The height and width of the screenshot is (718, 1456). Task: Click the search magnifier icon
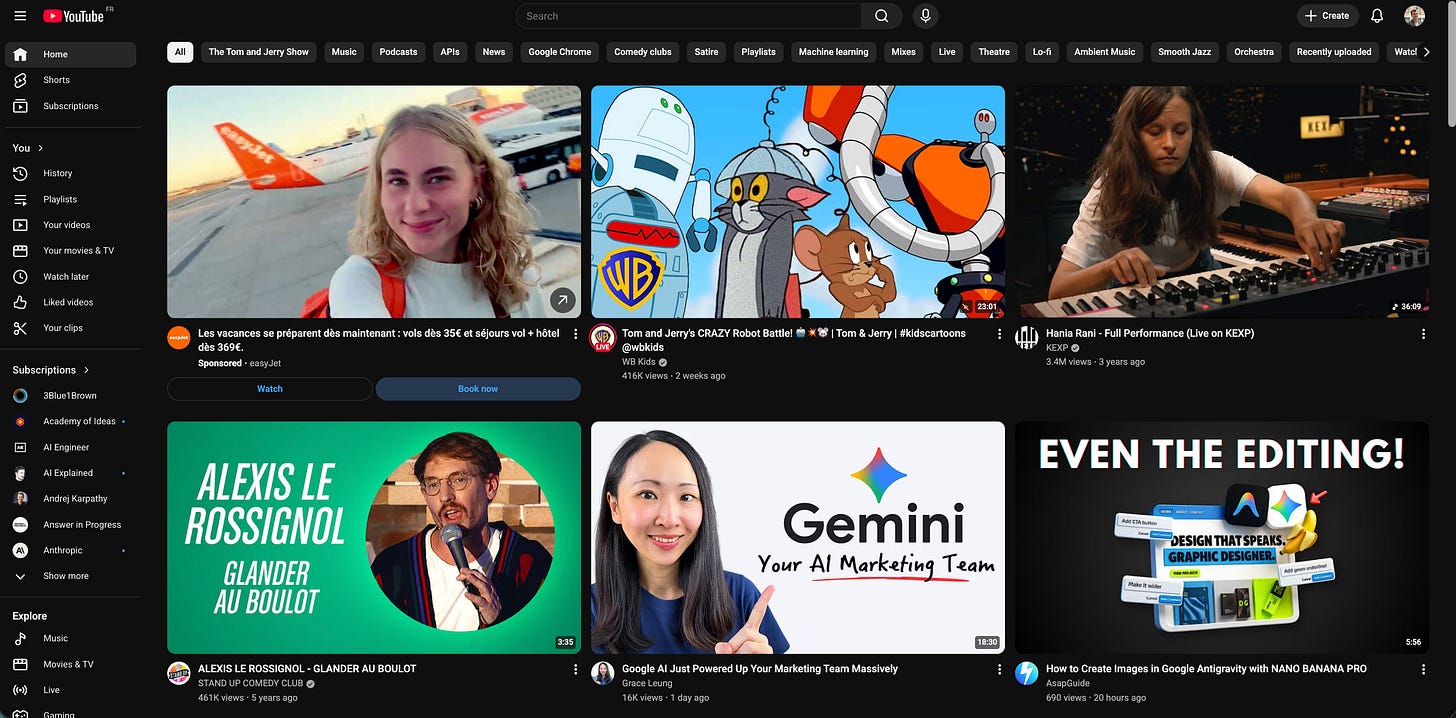[x=879, y=15]
